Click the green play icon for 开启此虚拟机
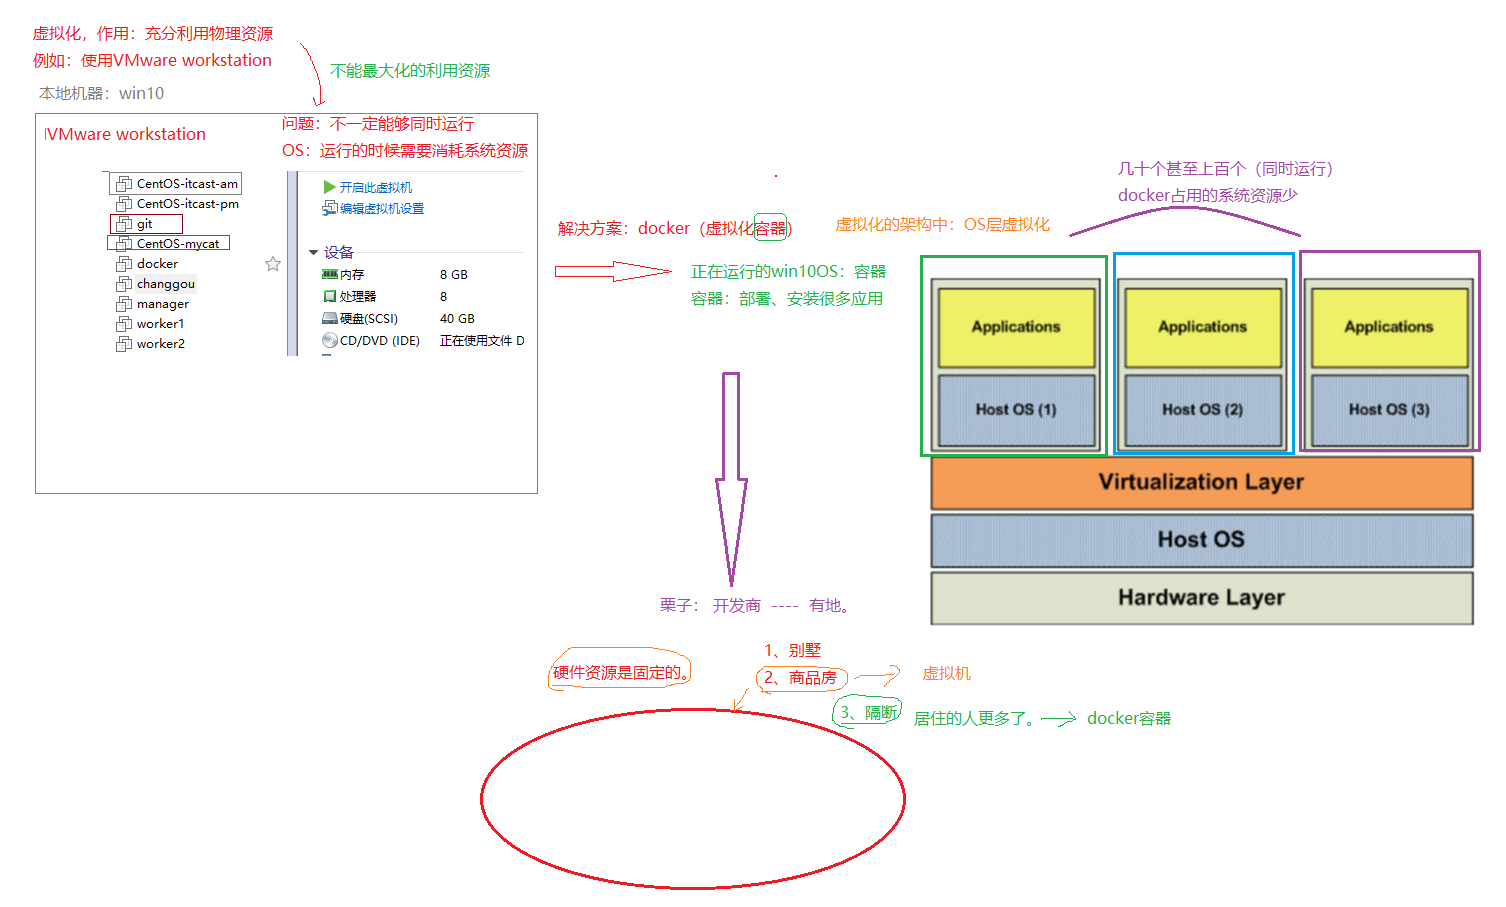This screenshot has width=1506, height=907. click(329, 187)
